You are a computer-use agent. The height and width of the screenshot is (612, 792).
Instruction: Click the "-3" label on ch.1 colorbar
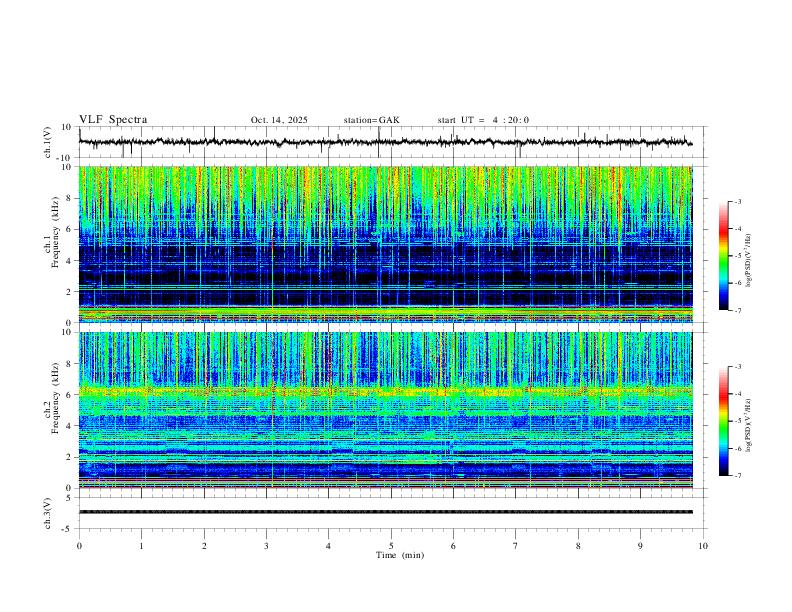pyautogui.click(x=738, y=201)
